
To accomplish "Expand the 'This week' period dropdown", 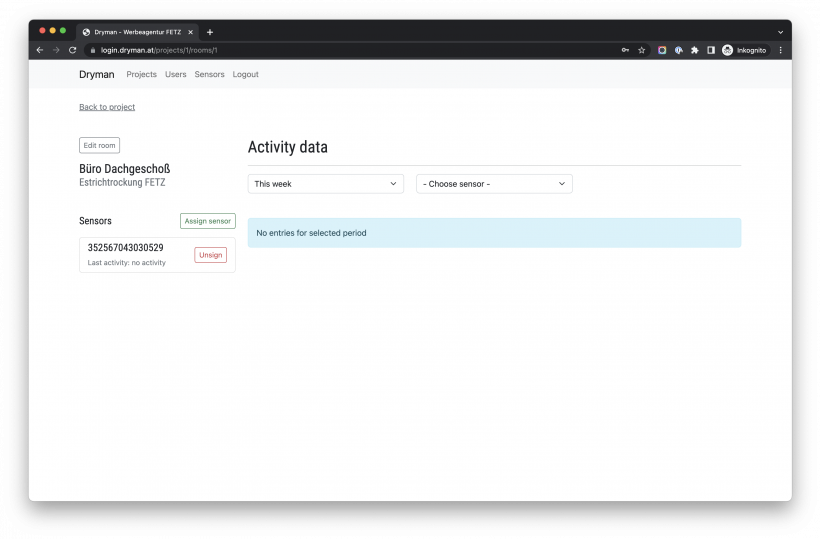I will click(325, 184).
